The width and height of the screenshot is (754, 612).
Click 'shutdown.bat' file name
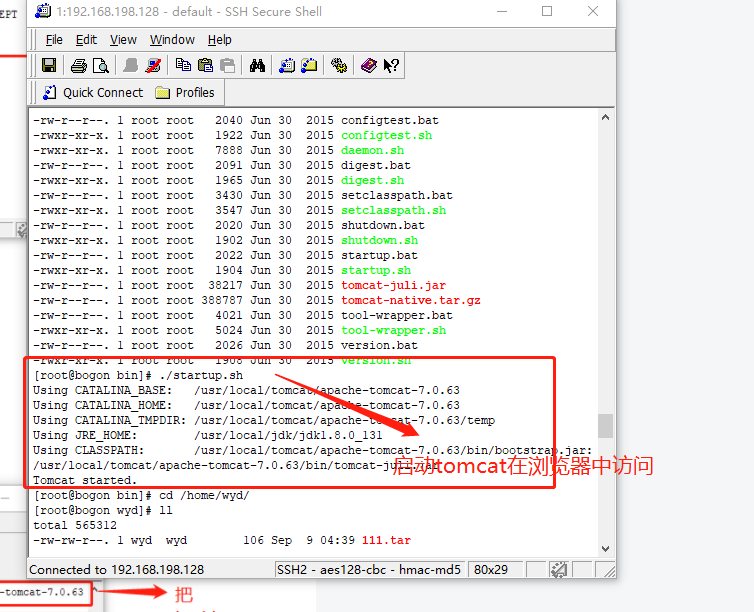coord(383,225)
